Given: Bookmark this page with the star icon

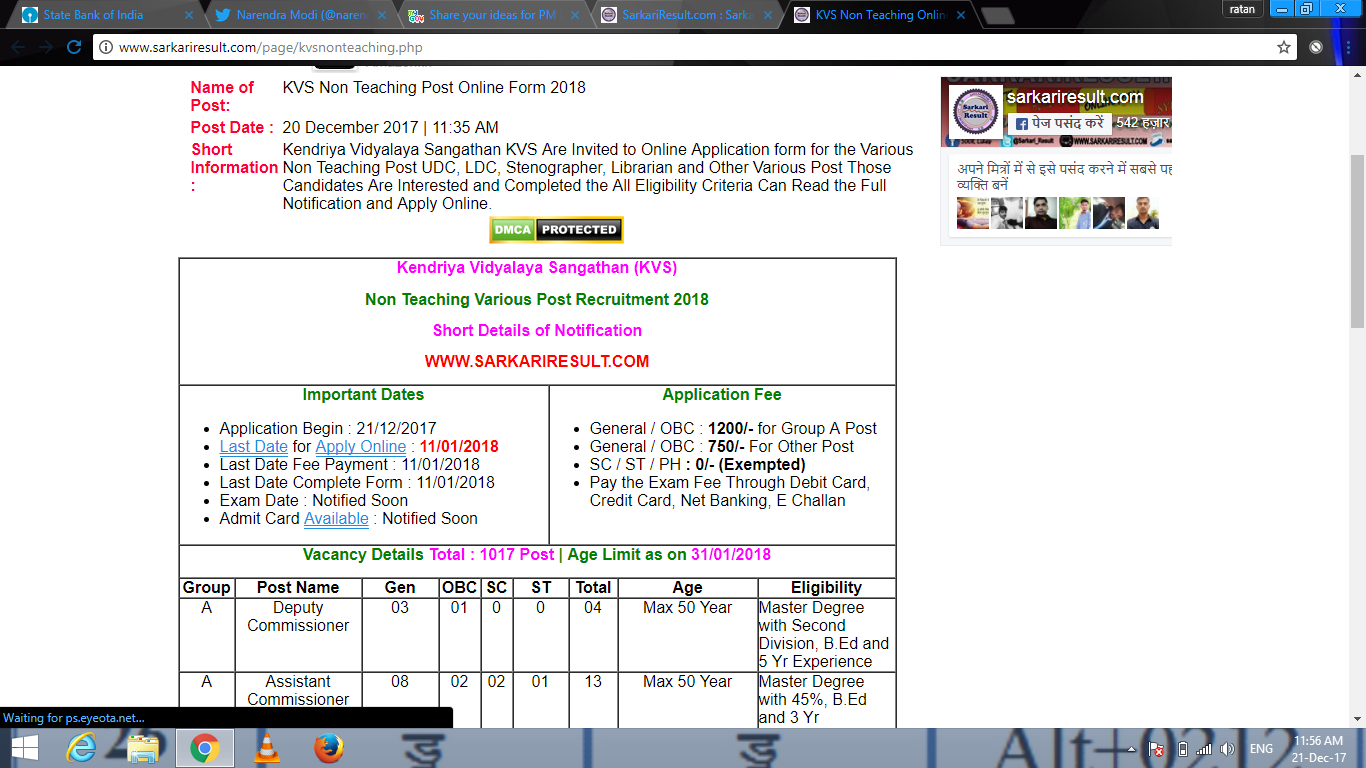Looking at the screenshot, I should click(x=1284, y=47).
